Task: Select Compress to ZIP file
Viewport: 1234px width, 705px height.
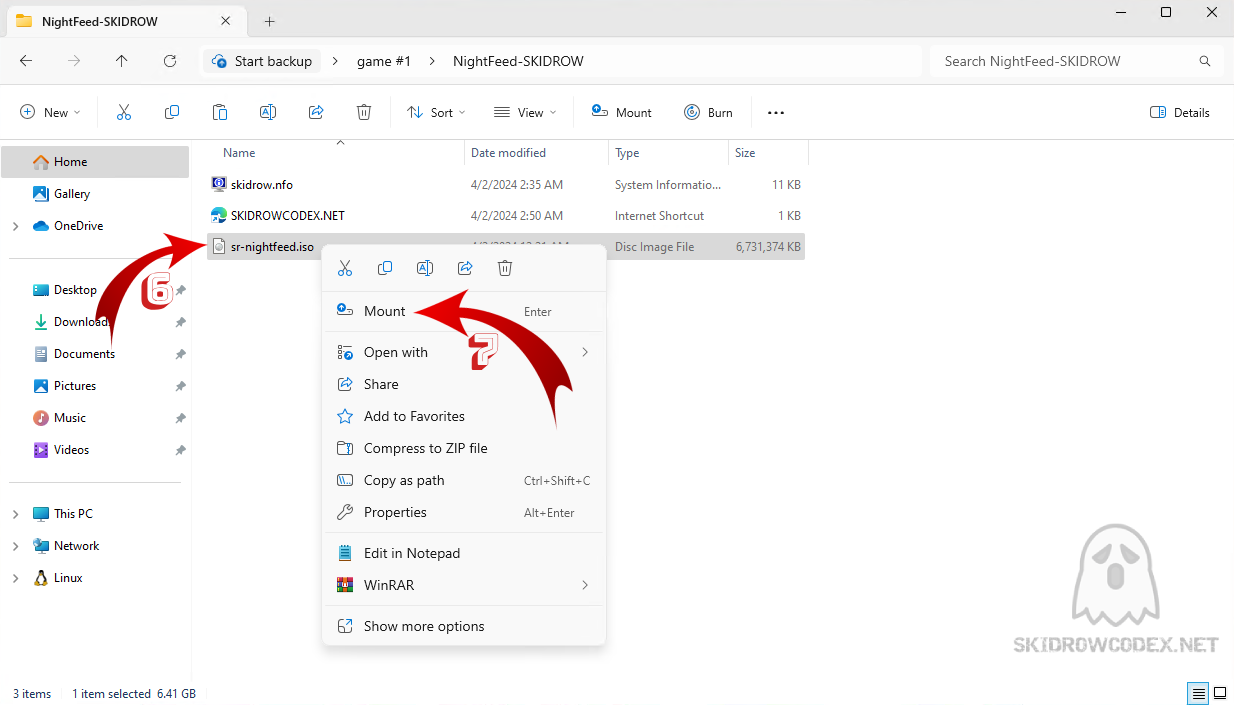Action: [464, 448]
